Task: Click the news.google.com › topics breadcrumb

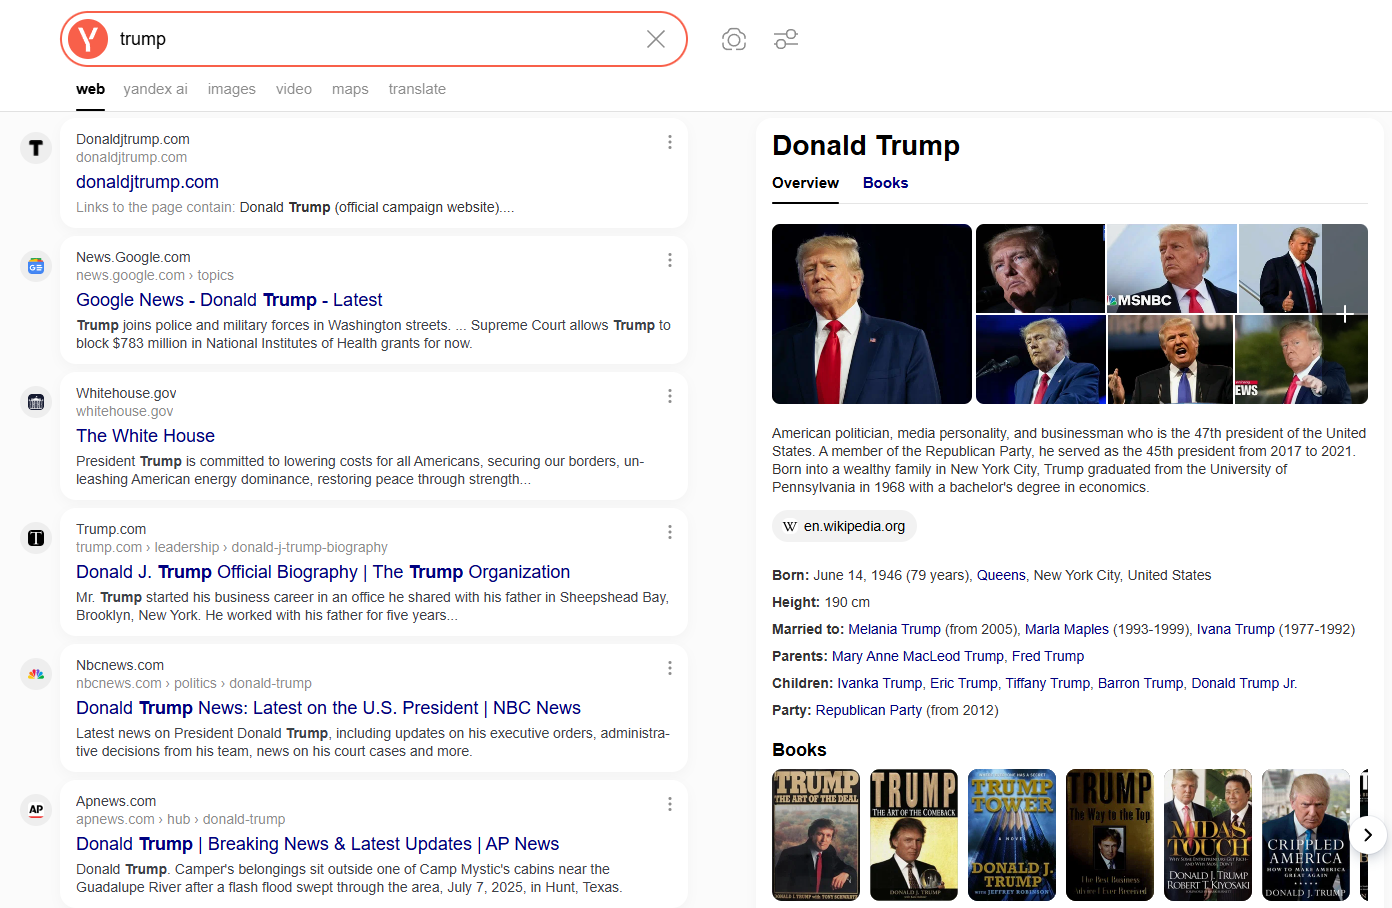Action: [x=155, y=275]
